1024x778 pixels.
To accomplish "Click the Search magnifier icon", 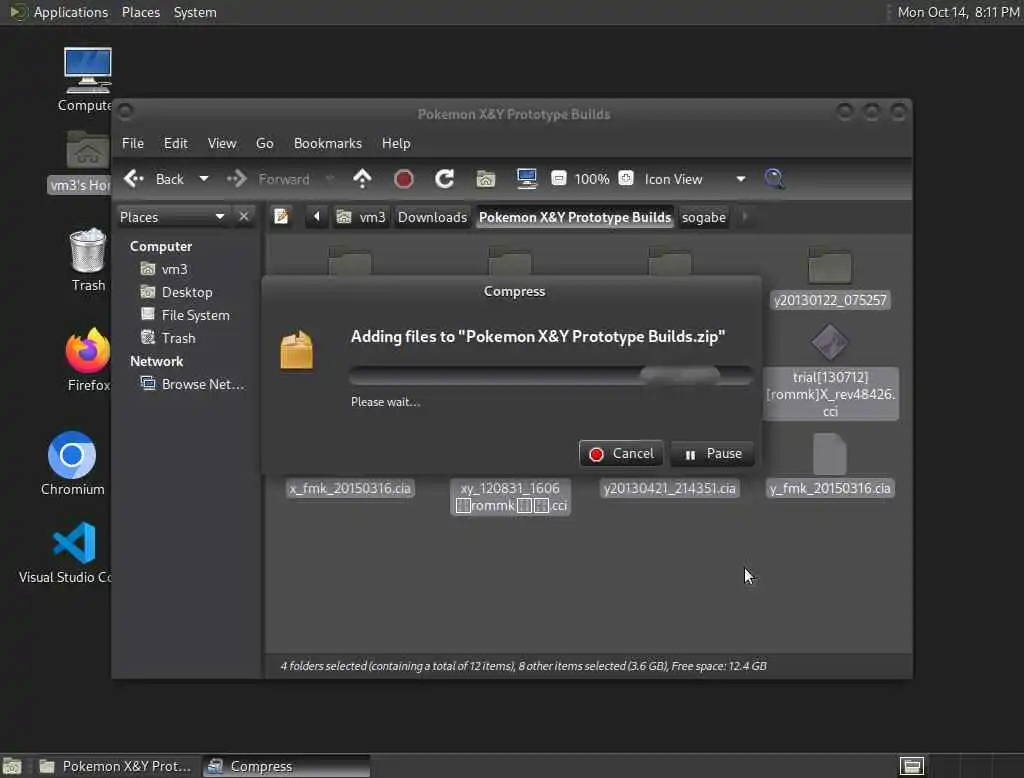I will pyautogui.click(x=775, y=178).
